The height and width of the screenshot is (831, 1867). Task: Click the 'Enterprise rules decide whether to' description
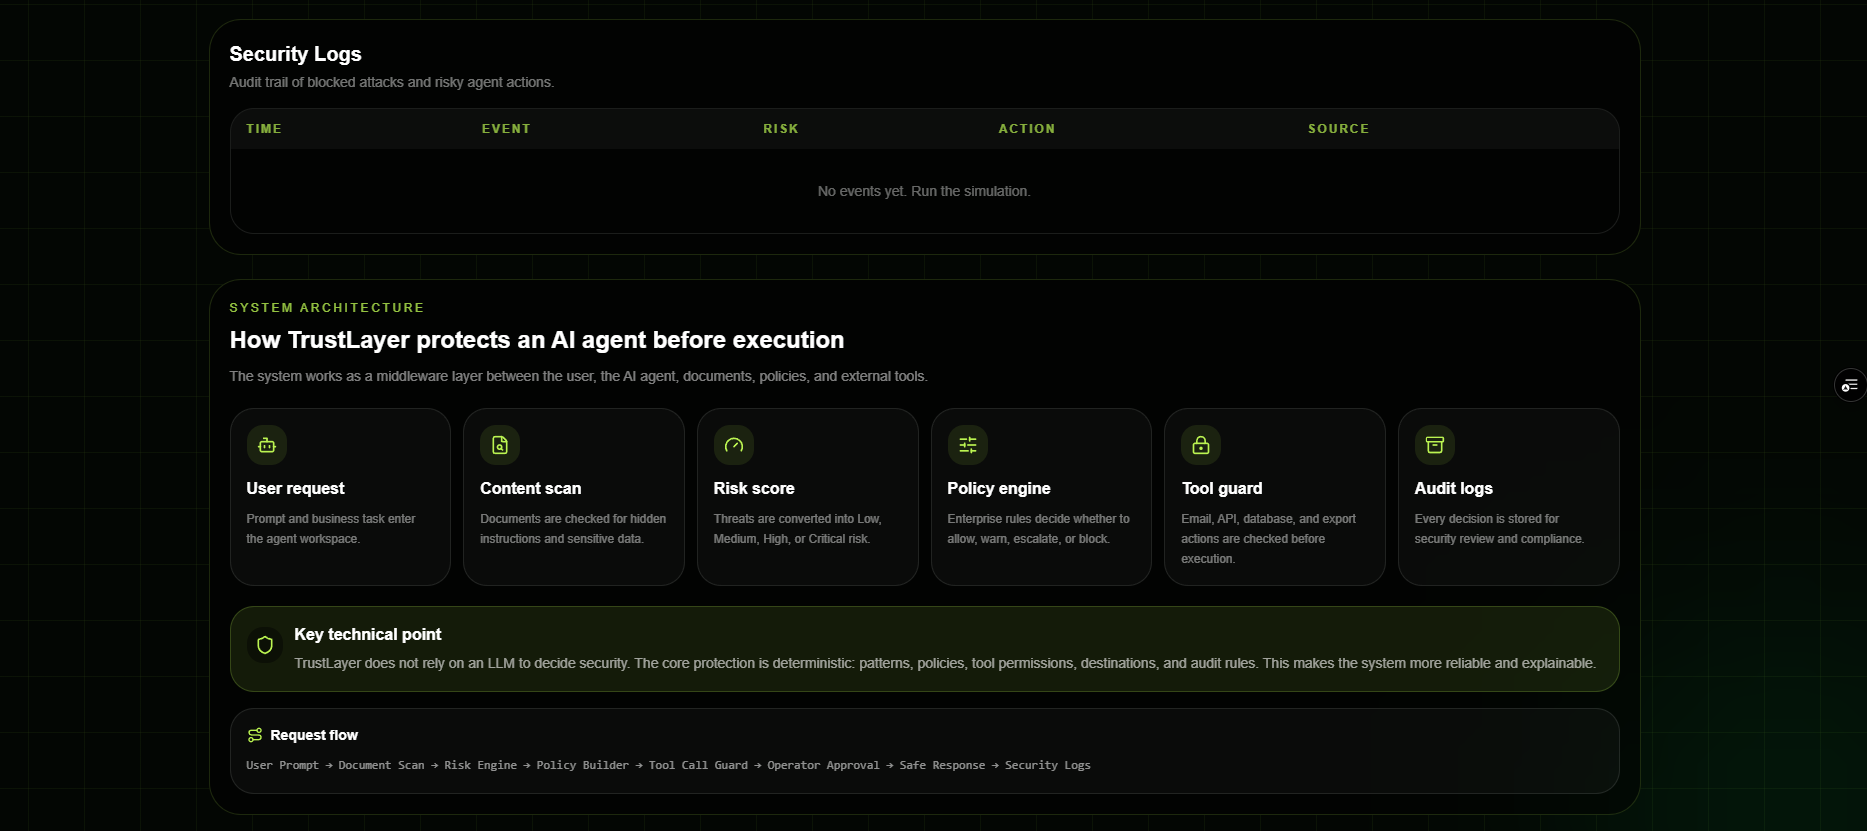pyautogui.click(x=1039, y=529)
